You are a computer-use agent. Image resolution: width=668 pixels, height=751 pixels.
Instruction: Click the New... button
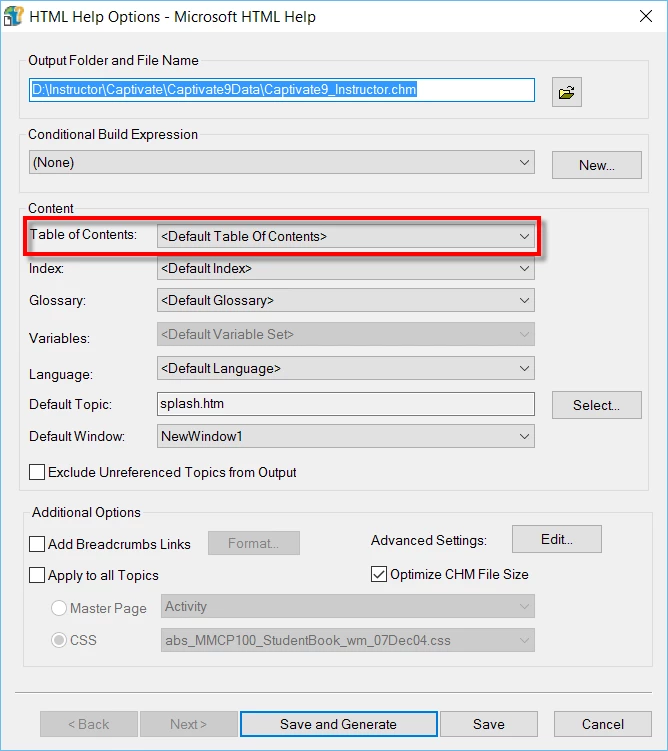(x=597, y=165)
